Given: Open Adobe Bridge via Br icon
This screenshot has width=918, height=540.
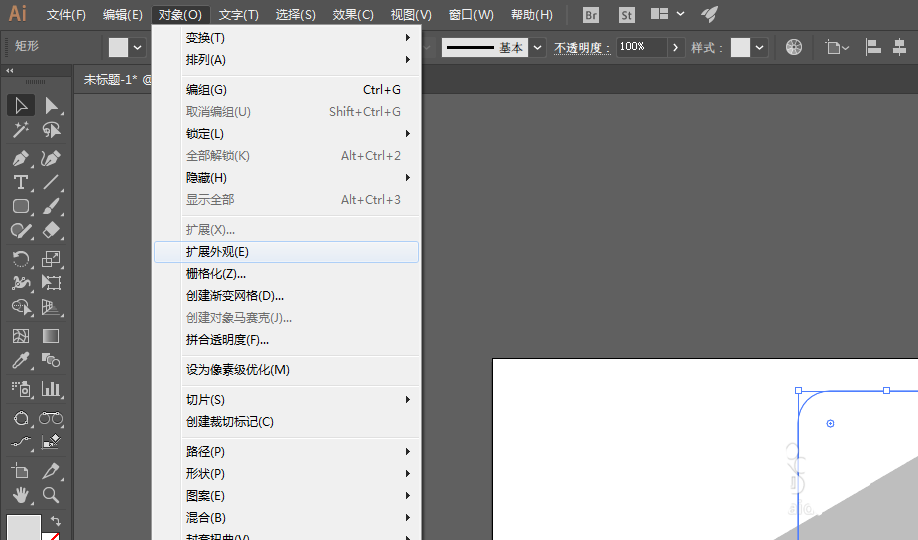Looking at the screenshot, I should point(591,15).
